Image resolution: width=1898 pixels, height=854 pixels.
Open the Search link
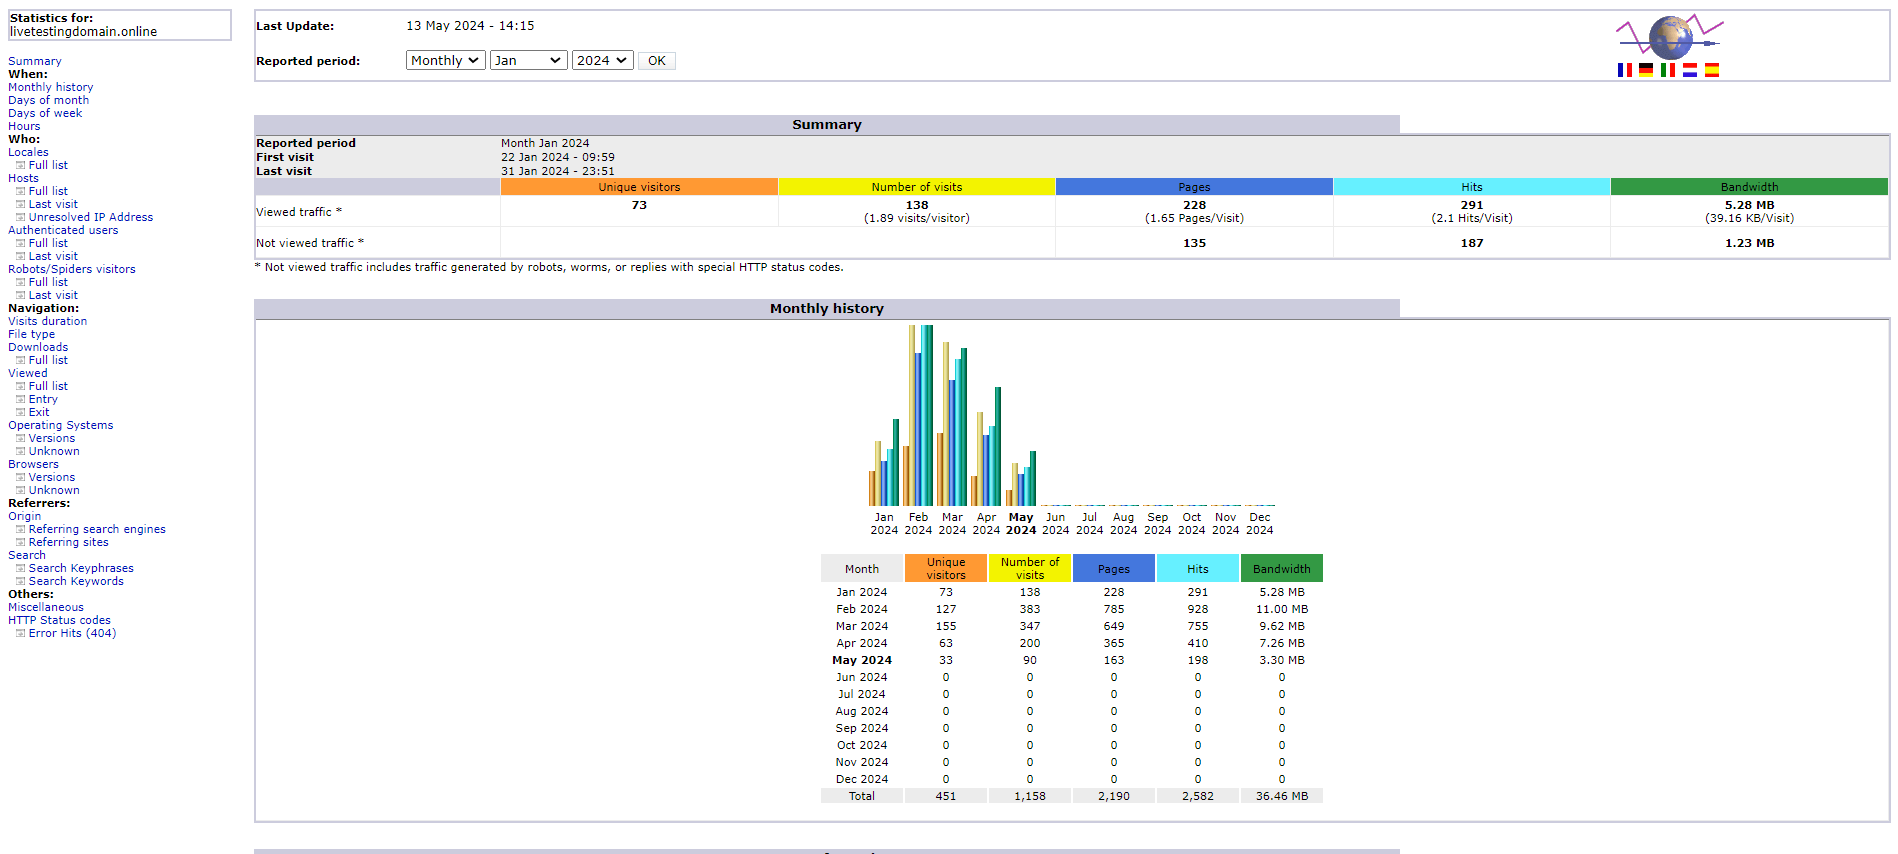27,555
